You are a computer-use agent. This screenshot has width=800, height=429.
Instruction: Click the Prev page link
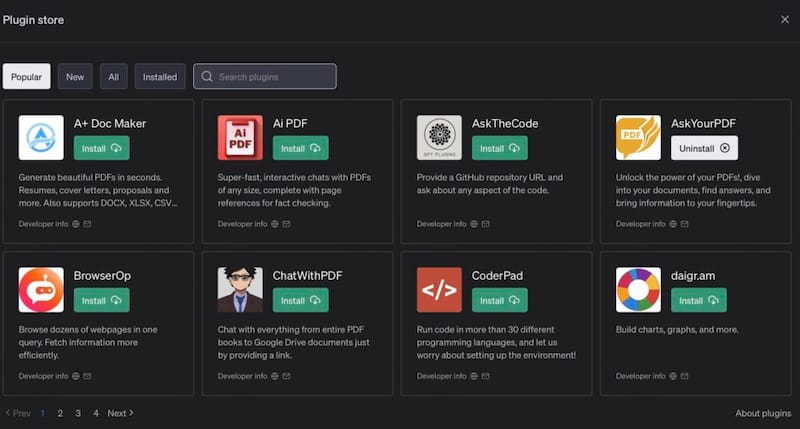(x=18, y=413)
